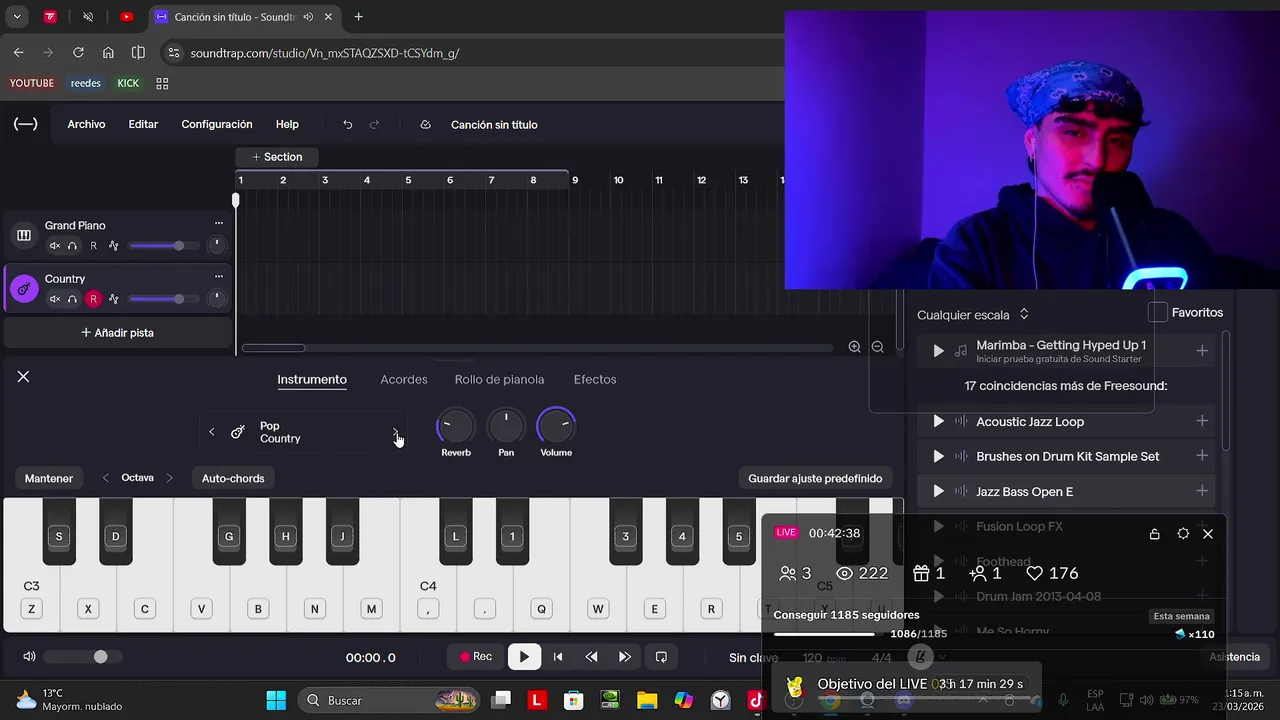Click the cloud save status icon
Screen dimensions: 1280x720
425,125
